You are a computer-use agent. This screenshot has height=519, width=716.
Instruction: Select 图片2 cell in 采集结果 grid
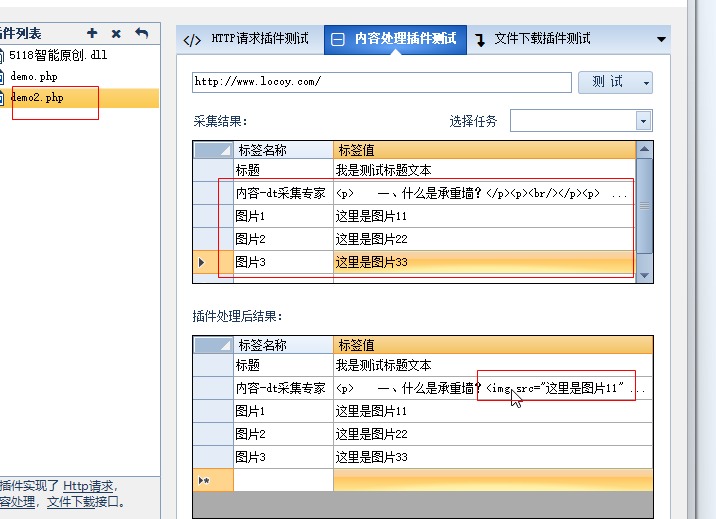[283, 239]
